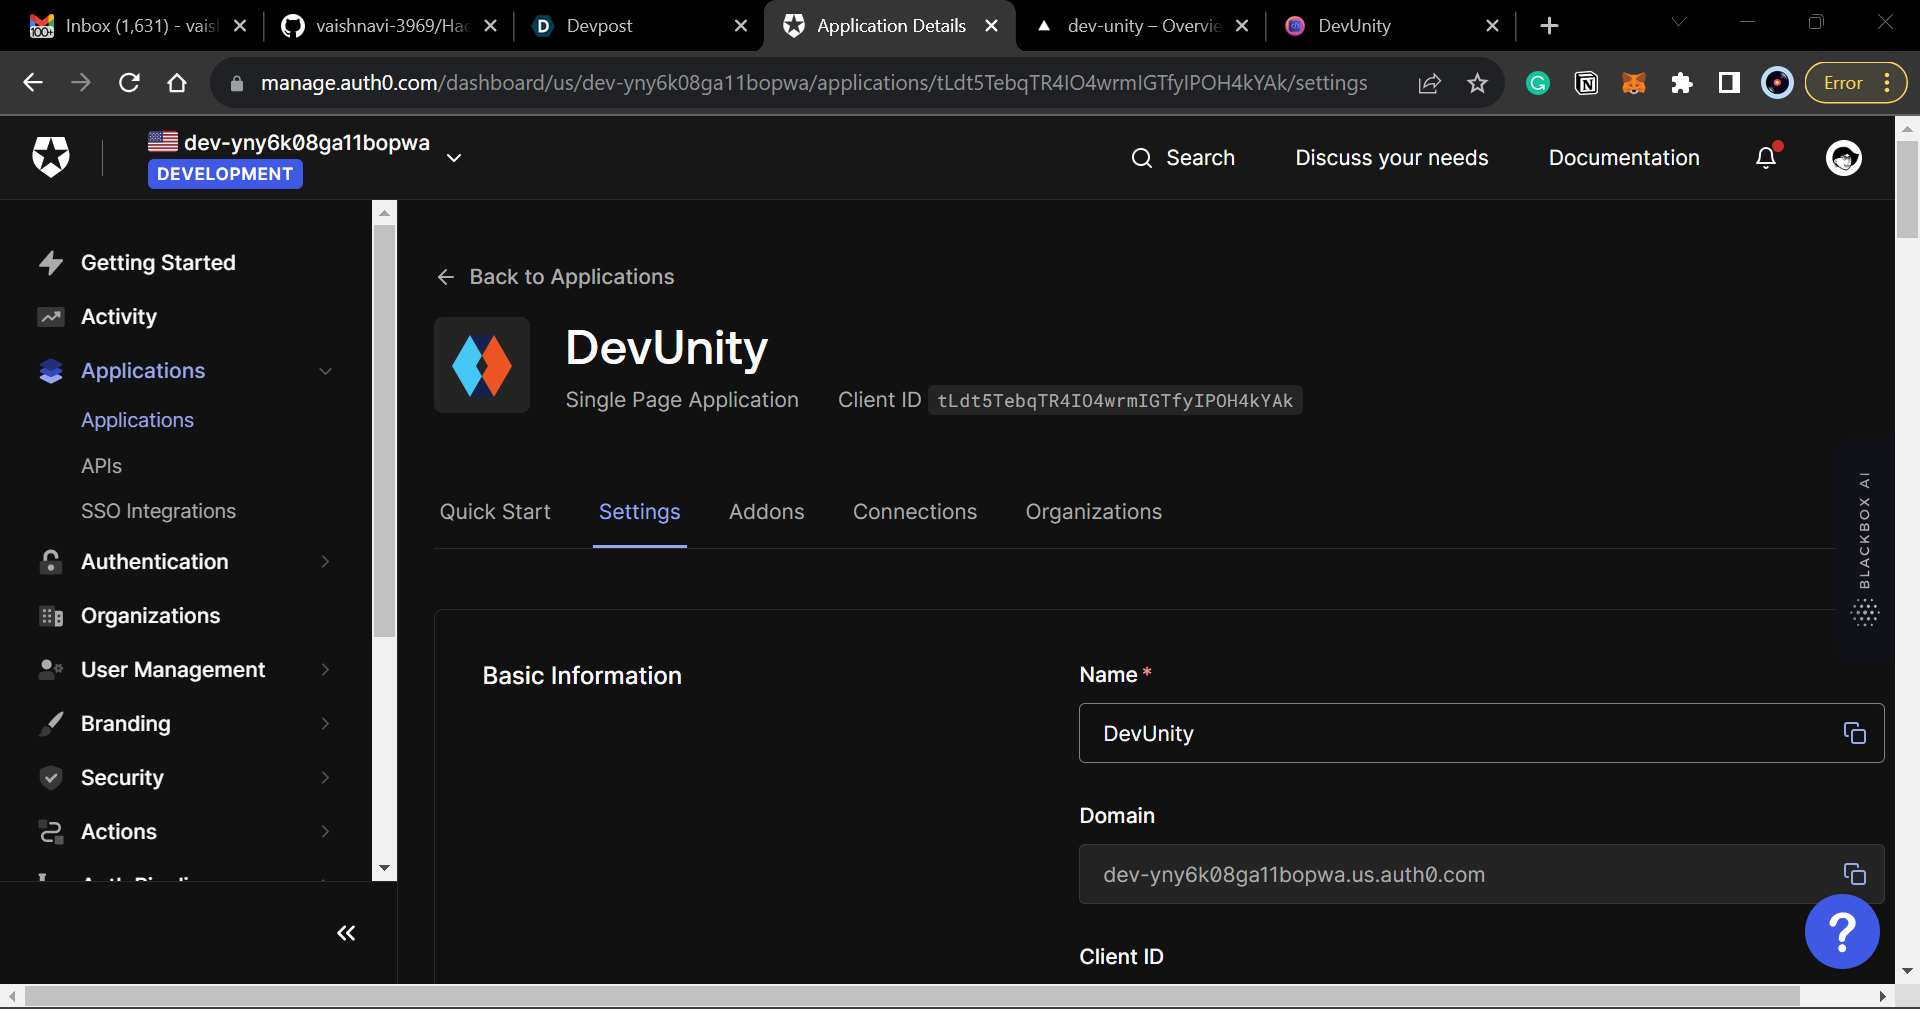
Task: Expand the Security sidebar section
Action: 325,778
